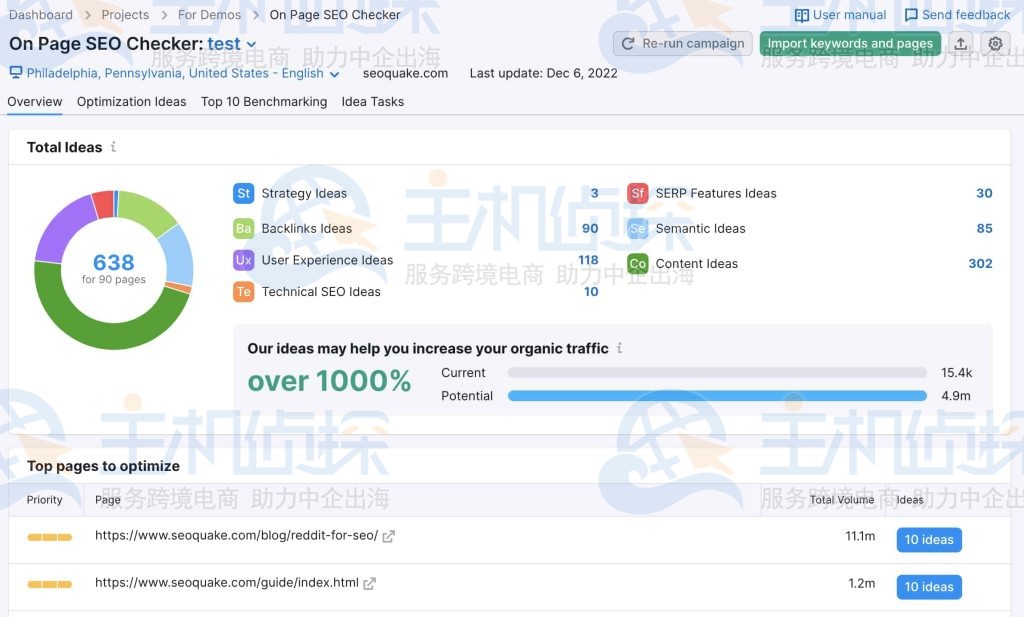Click the Send feedback icon
The image size is (1024, 617).
pyautogui.click(x=911, y=14)
